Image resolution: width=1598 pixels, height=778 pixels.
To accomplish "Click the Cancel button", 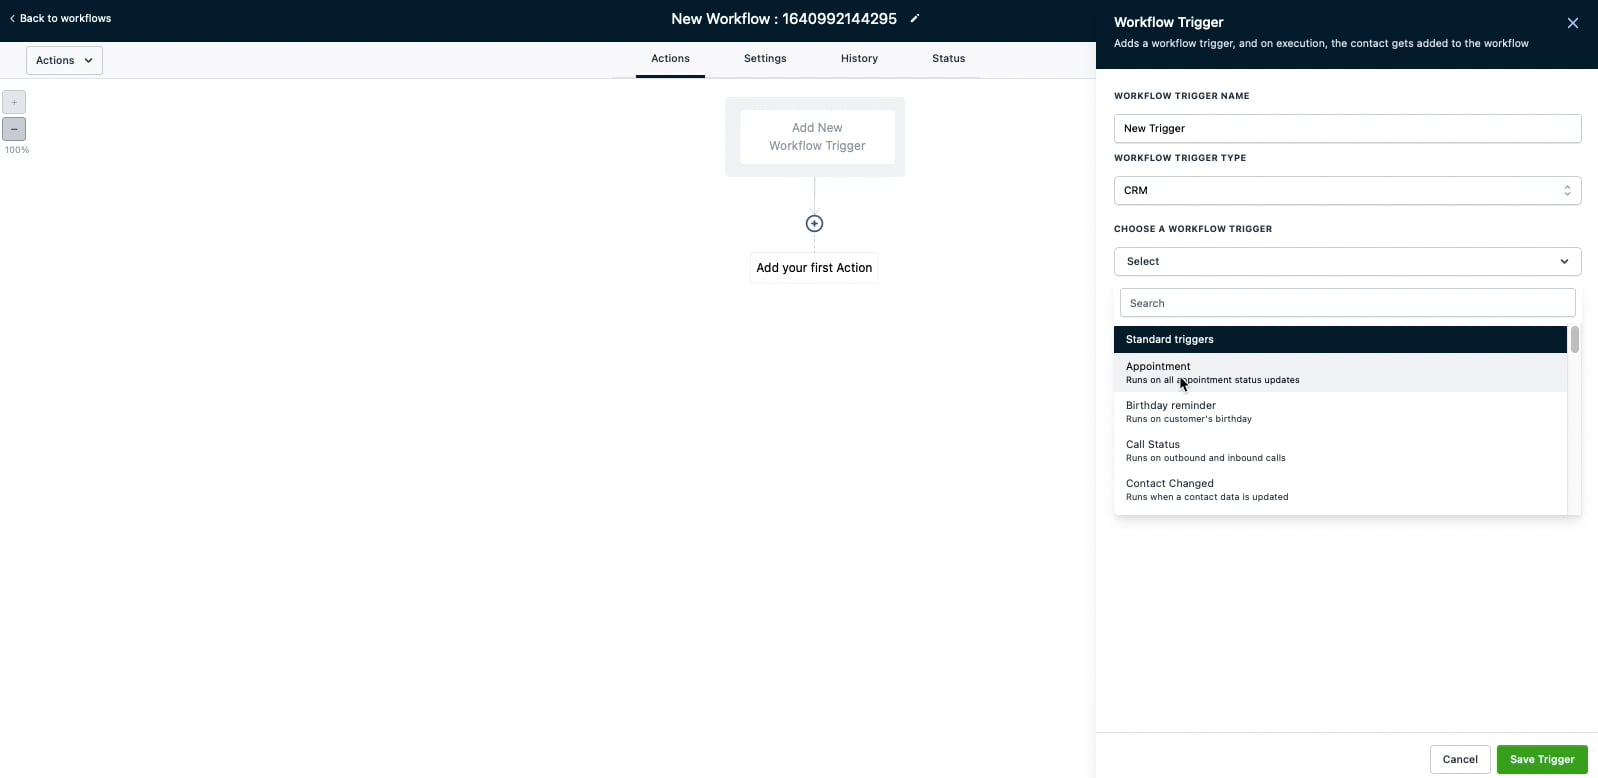I will 1460,759.
